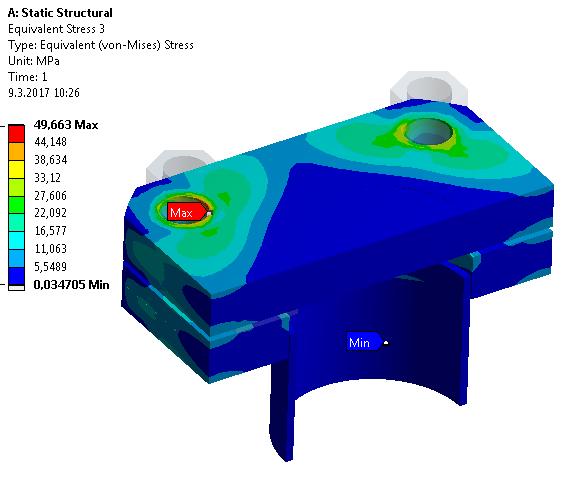
Task: Click the 0,034705 Min legend value
Action: [71, 285]
